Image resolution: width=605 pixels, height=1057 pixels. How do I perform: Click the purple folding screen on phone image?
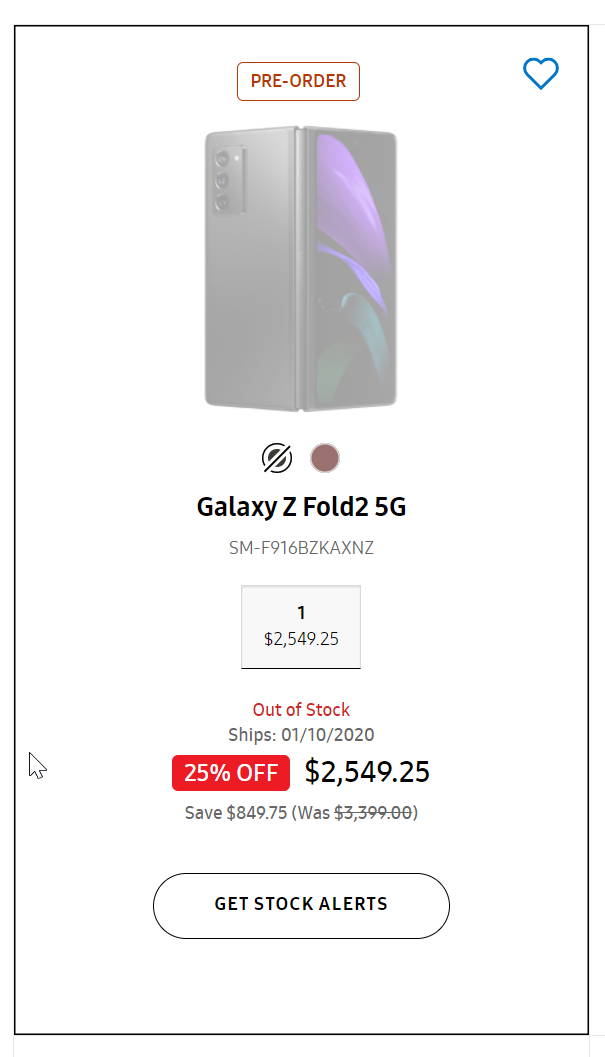click(x=350, y=220)
